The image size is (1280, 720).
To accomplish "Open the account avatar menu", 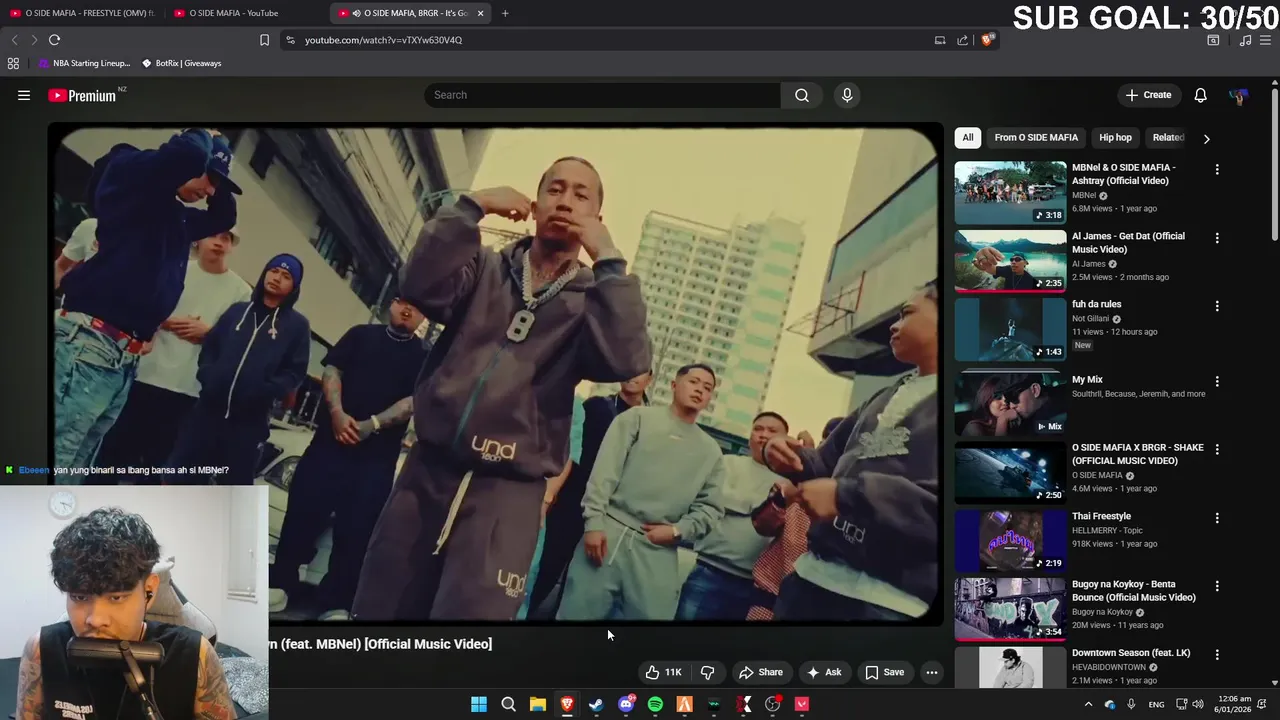I will [1238, 95].
